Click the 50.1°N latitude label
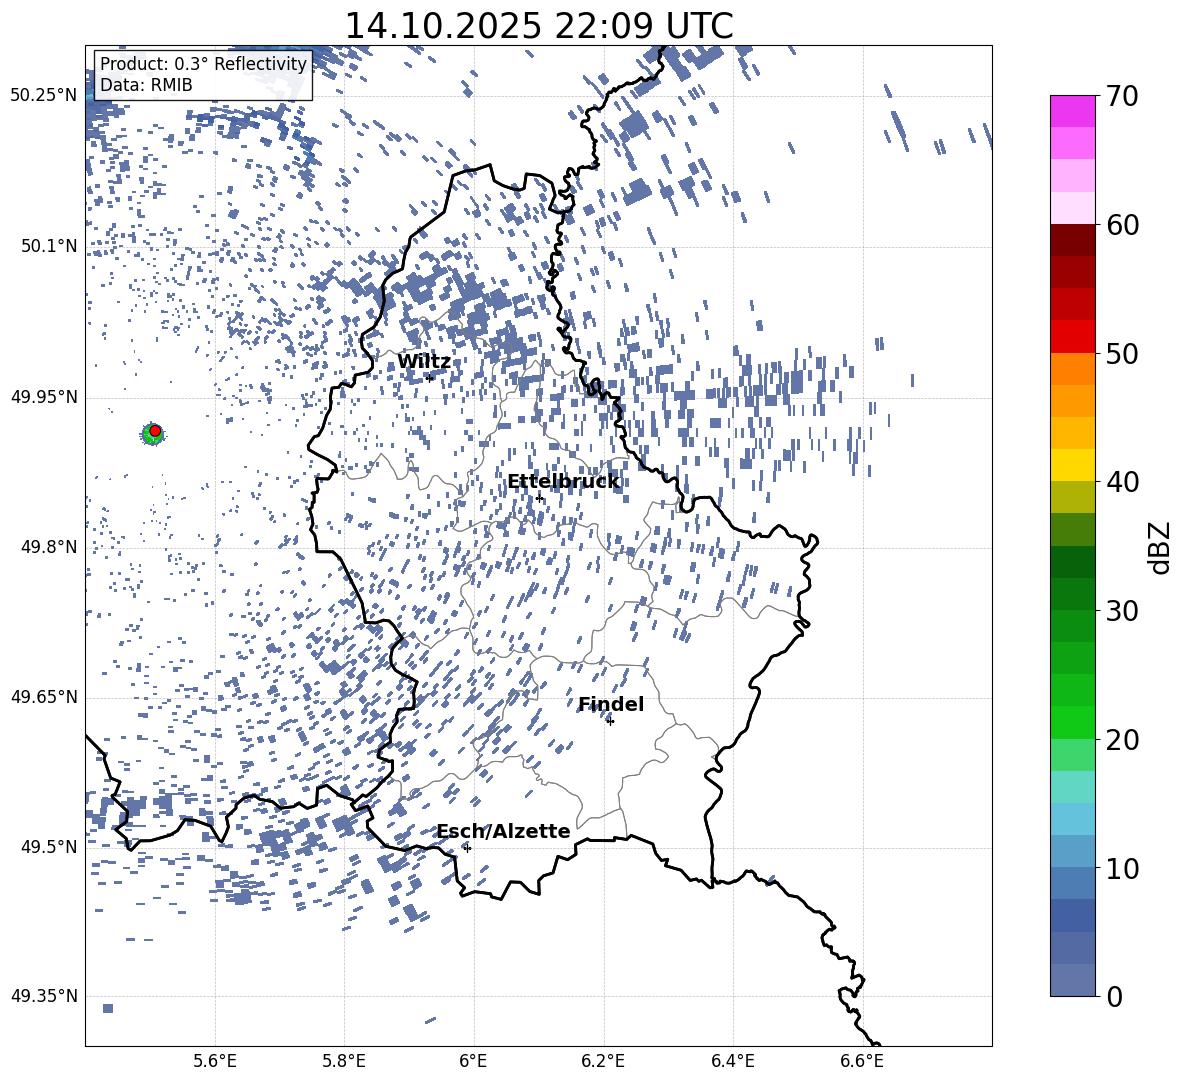Viewport: 1184px width, 1081px height. pyautogui.click(x=49, y=246)
